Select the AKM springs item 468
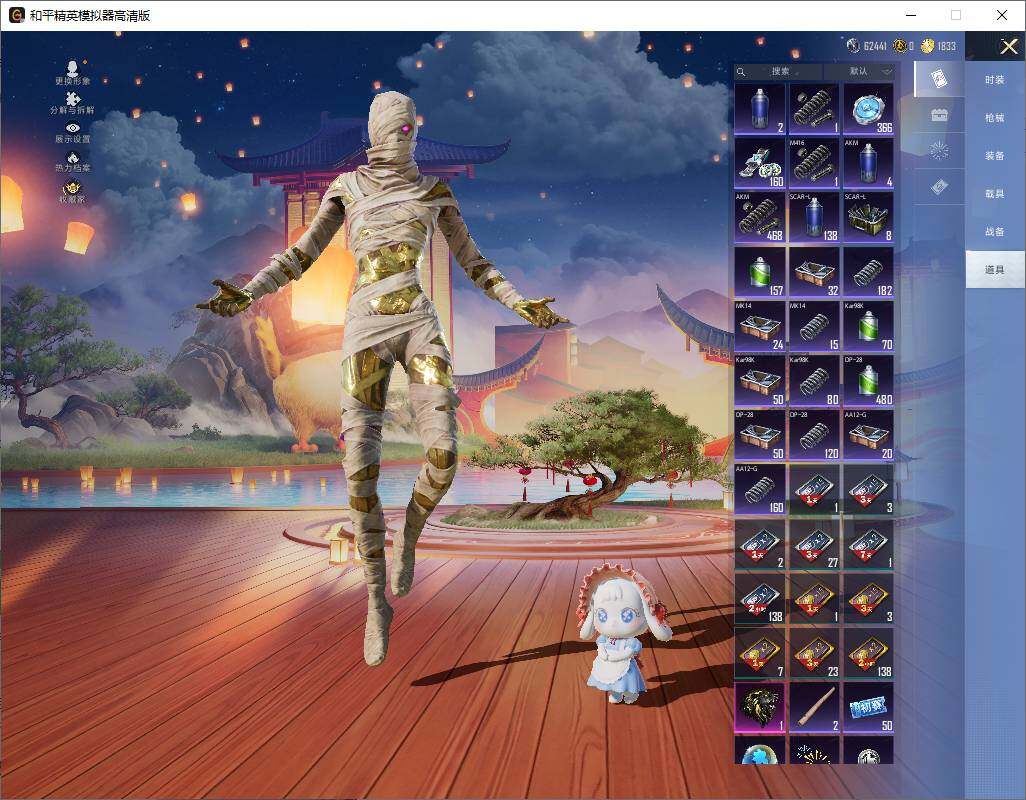 (x=760, y=217)
